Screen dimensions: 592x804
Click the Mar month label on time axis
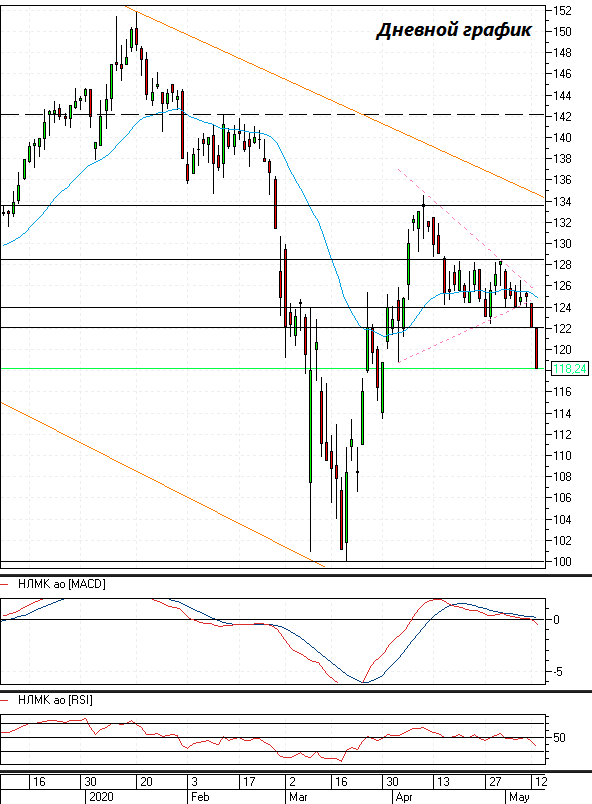tap(298, 797)
